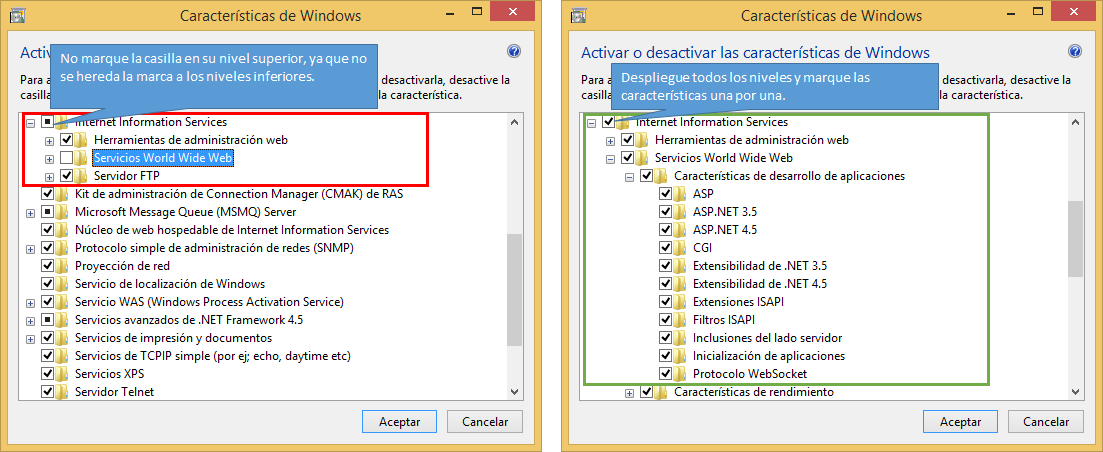Click folder icon of Microsoft Message Queue Server

(x=63, y=212)
